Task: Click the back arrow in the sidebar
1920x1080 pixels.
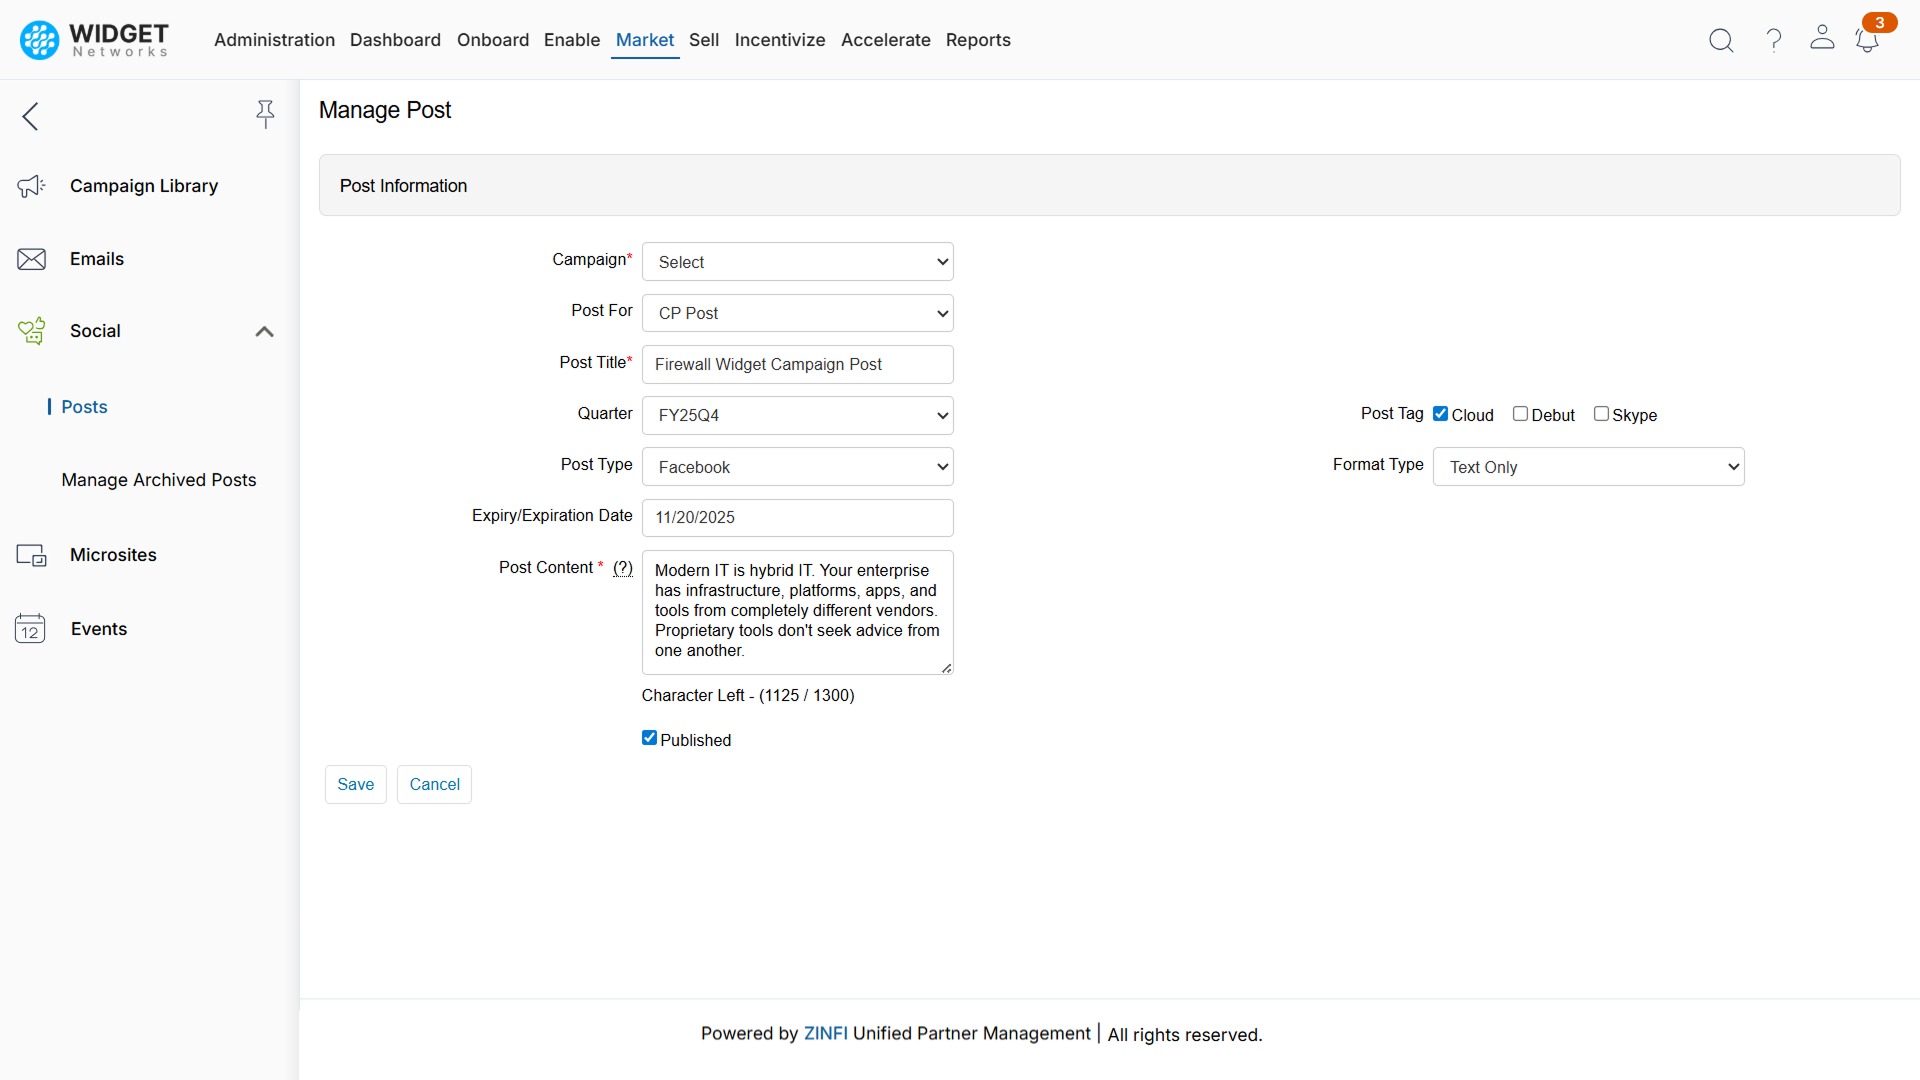Action: (x=30, y=116)
